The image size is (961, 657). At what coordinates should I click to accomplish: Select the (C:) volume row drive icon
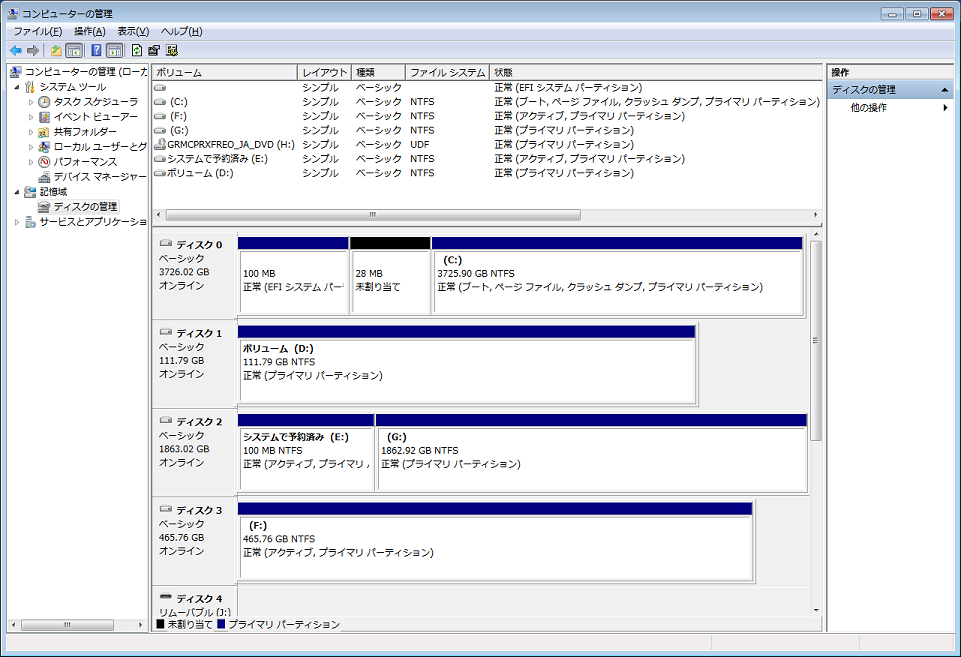pyautogui.click(x=160, y=102)
